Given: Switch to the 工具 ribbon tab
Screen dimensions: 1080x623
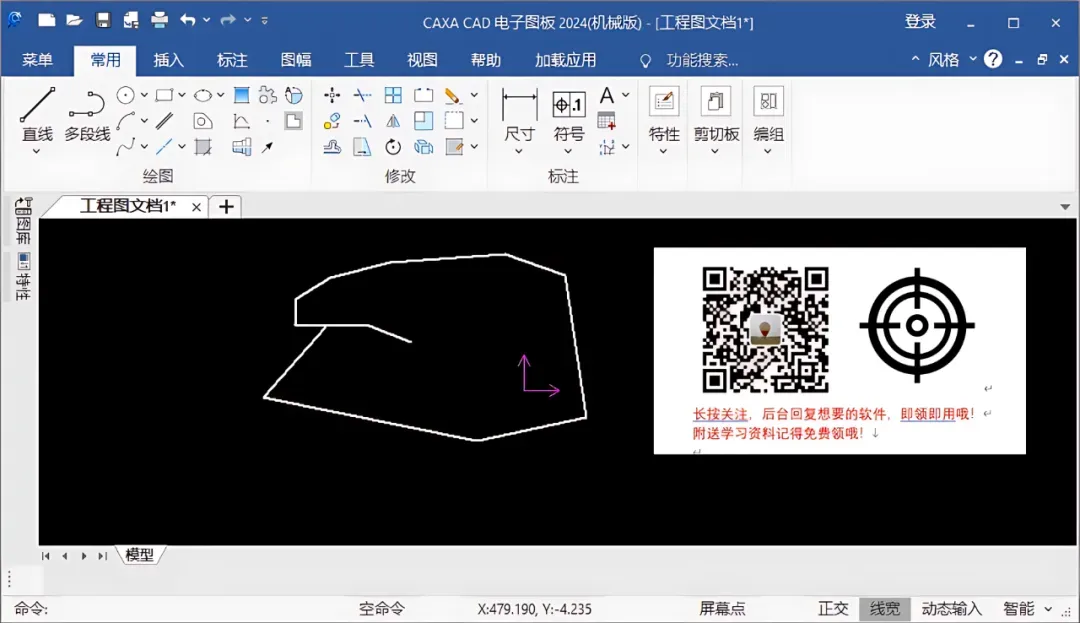Looking at the screenshot, I should [x=359, y=60].
